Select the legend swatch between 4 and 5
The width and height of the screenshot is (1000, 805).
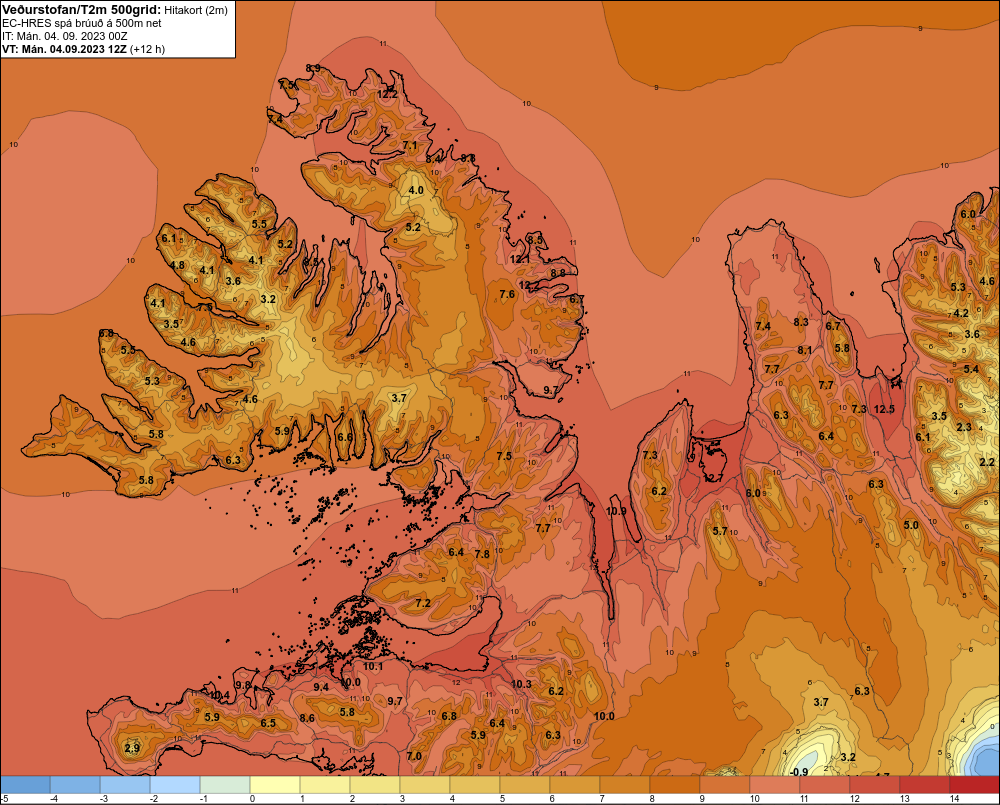click(x=475, y=785)
